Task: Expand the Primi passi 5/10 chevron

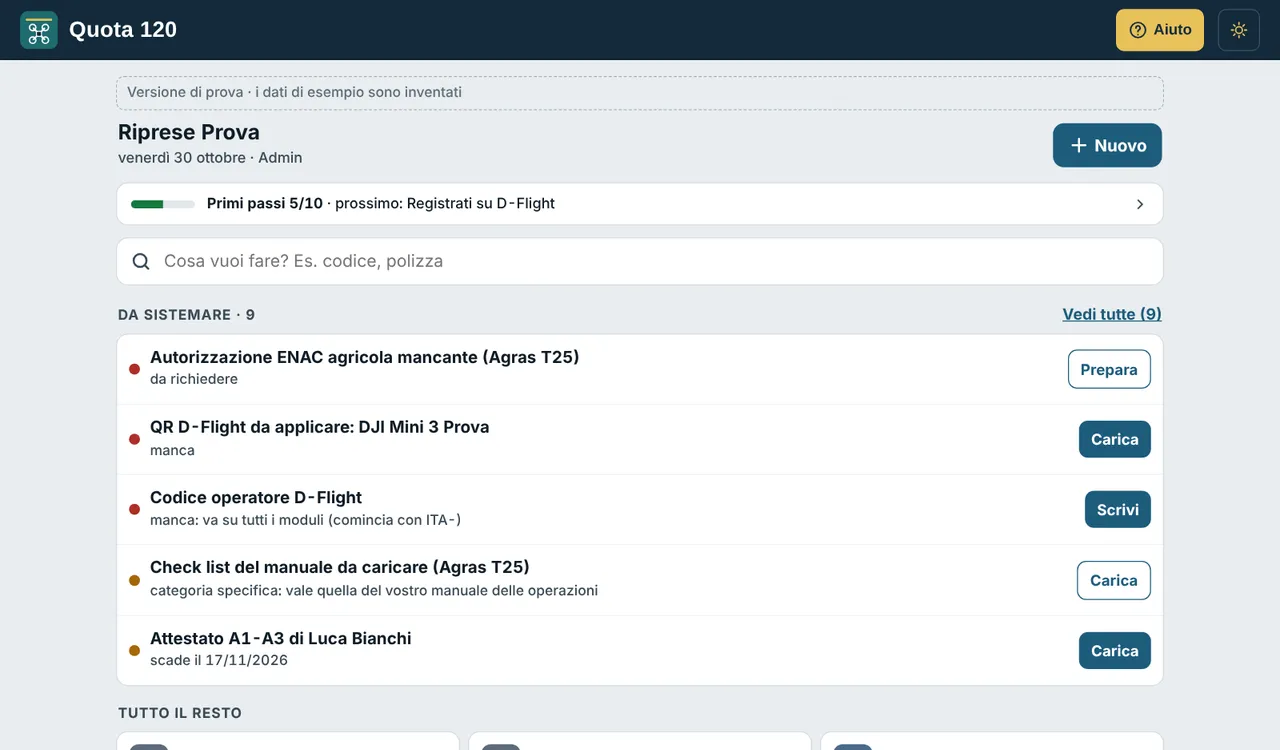Action: 1140,204
